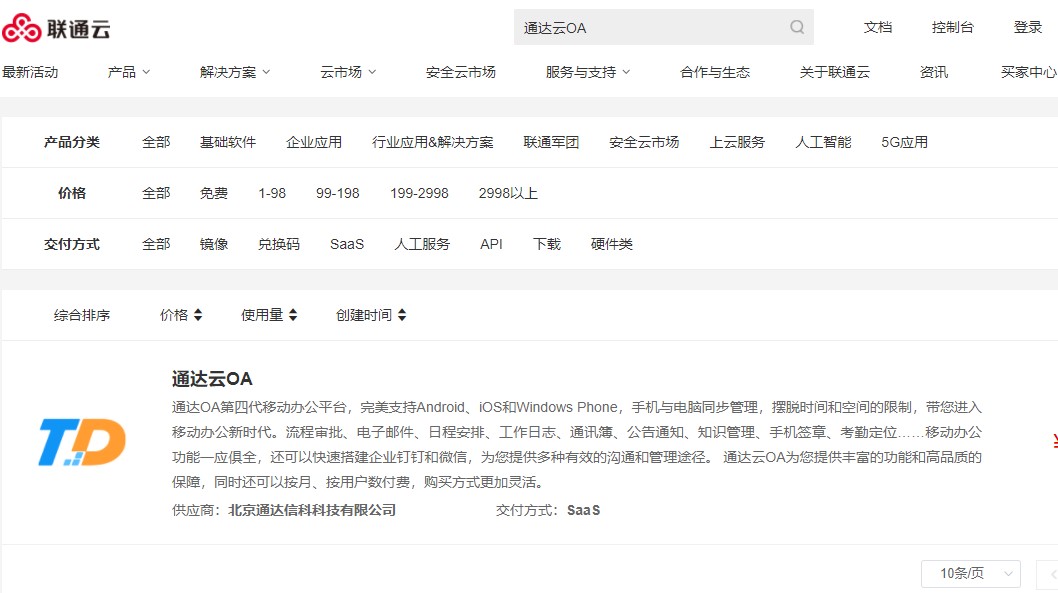Open the 关于联通云 navigation item
1058x593 pixels.
pos(835,72)
